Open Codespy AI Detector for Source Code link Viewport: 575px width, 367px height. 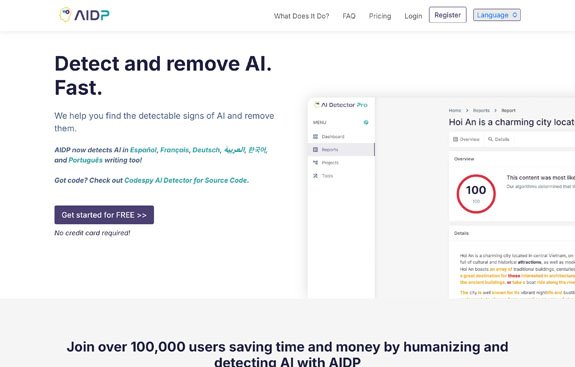click(186, 180)
